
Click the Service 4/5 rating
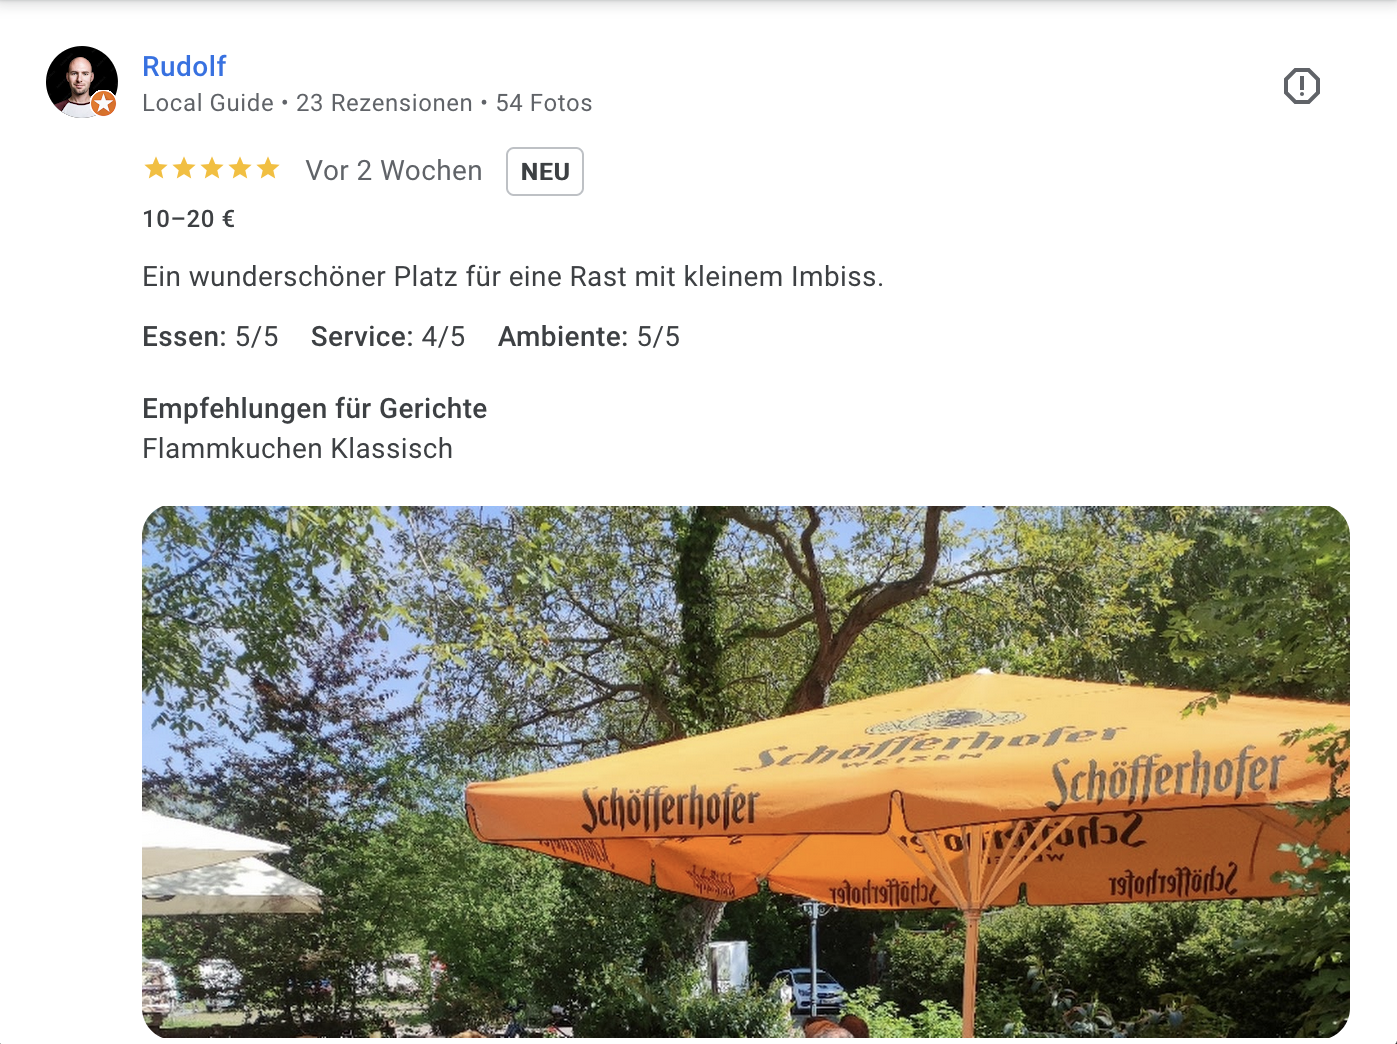pos(388,337)
